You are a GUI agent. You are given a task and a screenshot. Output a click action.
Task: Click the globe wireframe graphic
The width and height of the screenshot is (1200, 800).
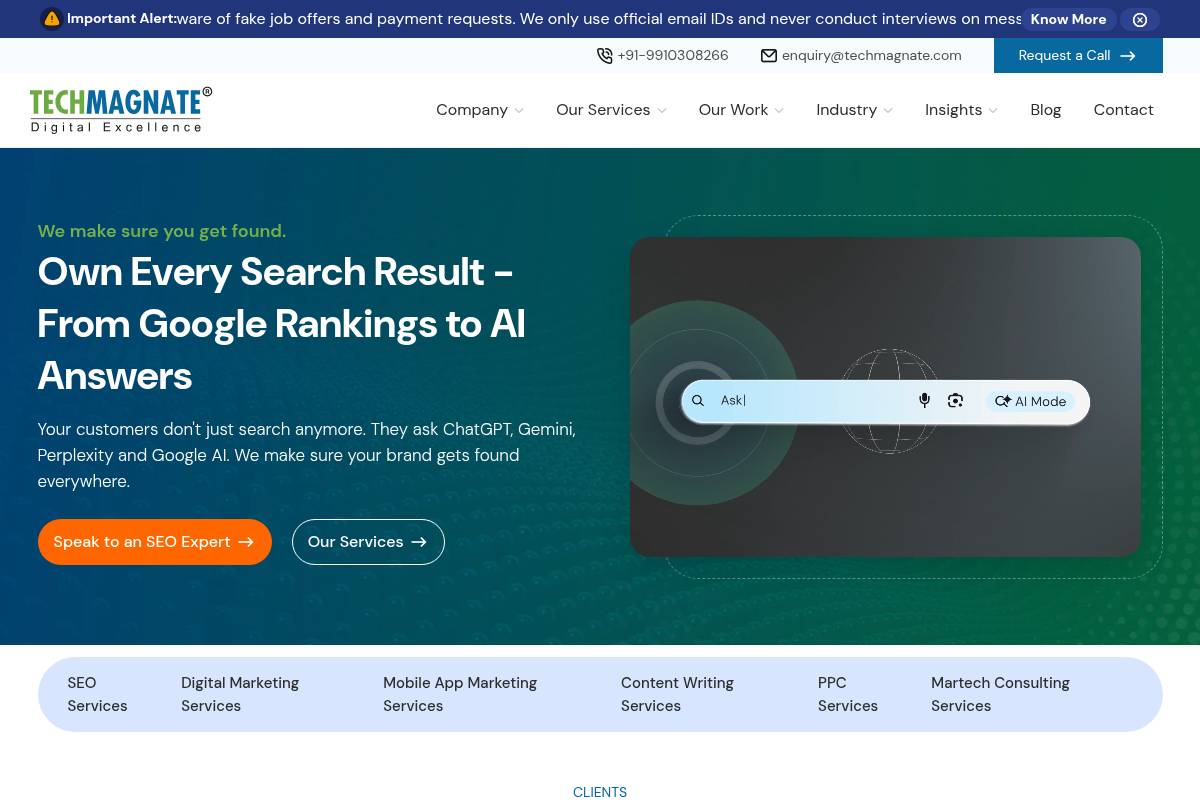click(889, 401)
